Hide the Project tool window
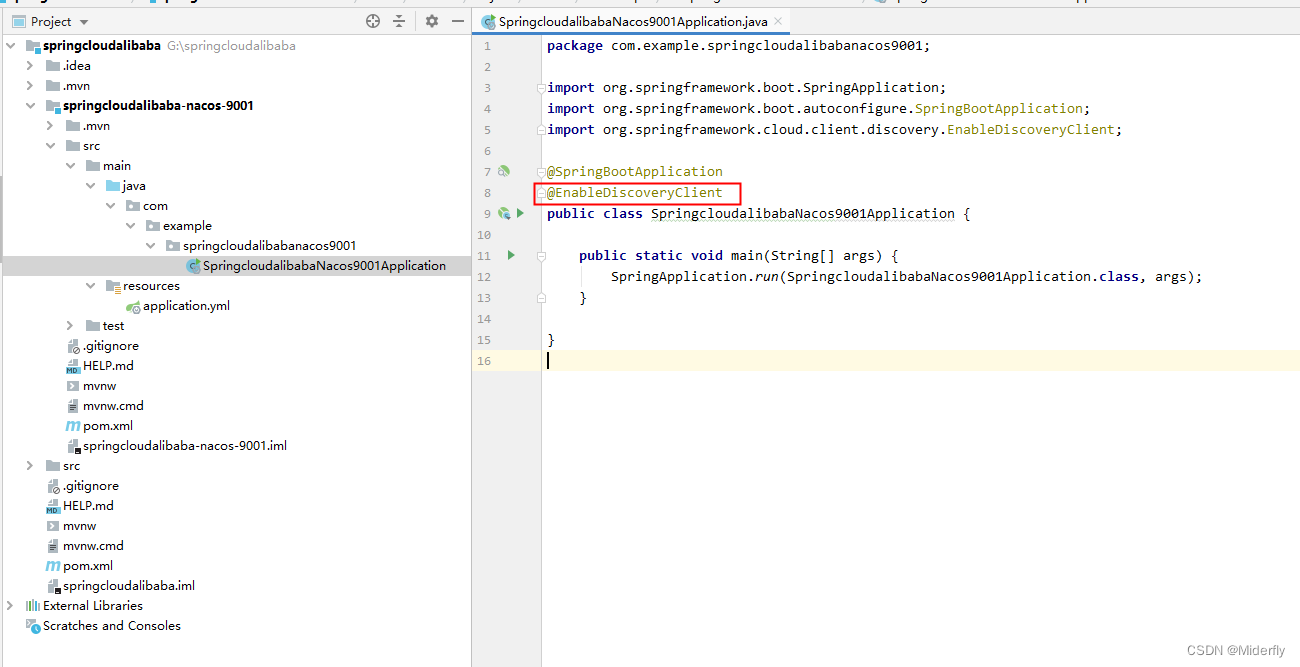The height and width of the screenshot is (667, 1300). coord(458,21)
